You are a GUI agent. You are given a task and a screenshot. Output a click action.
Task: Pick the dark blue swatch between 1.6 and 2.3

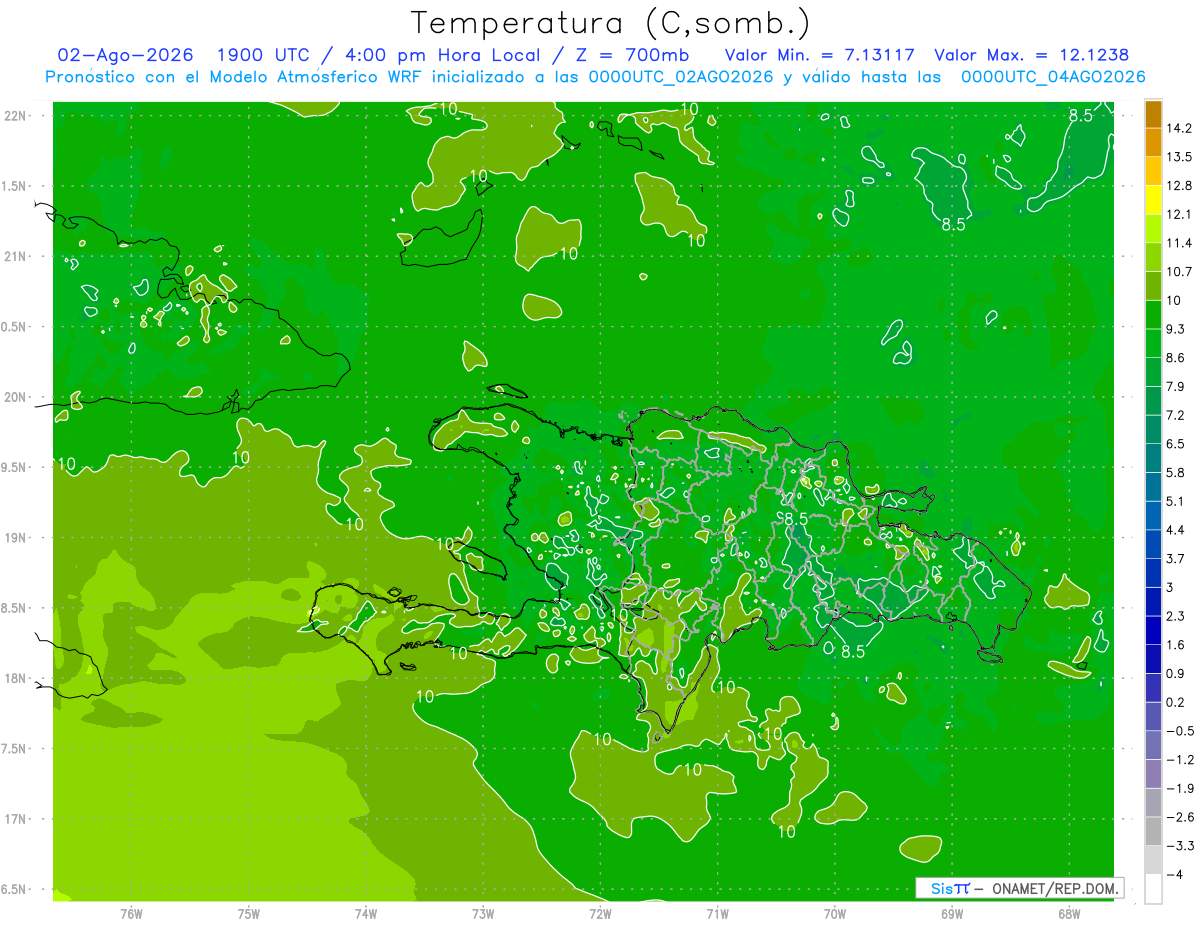pos(1153,630)
